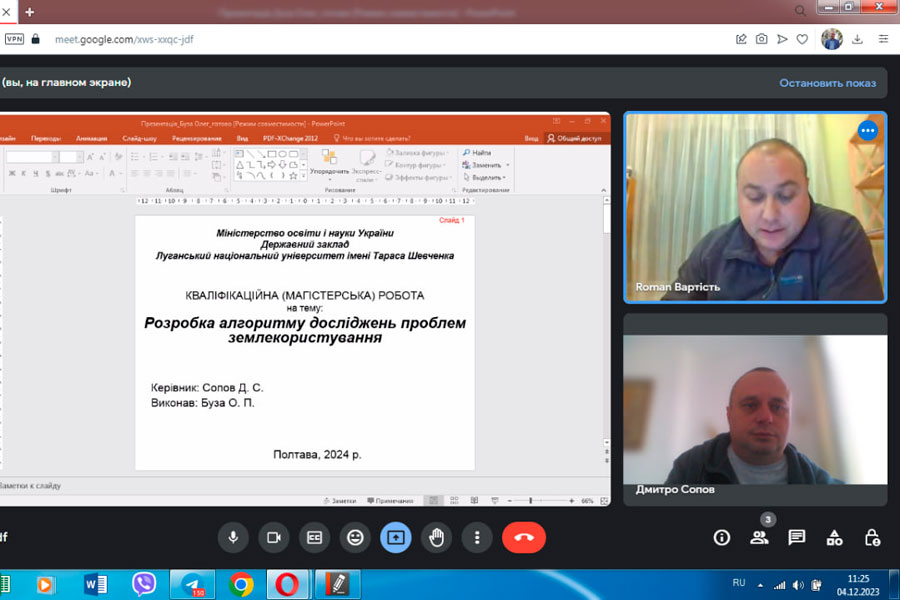
Task: Click the zoom in plus button
Action: [x=572, y=501]
